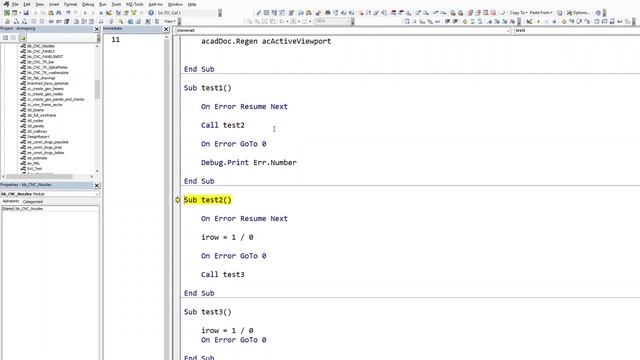Click the blue Help icon in toolbar

click(x=151, y=13)
